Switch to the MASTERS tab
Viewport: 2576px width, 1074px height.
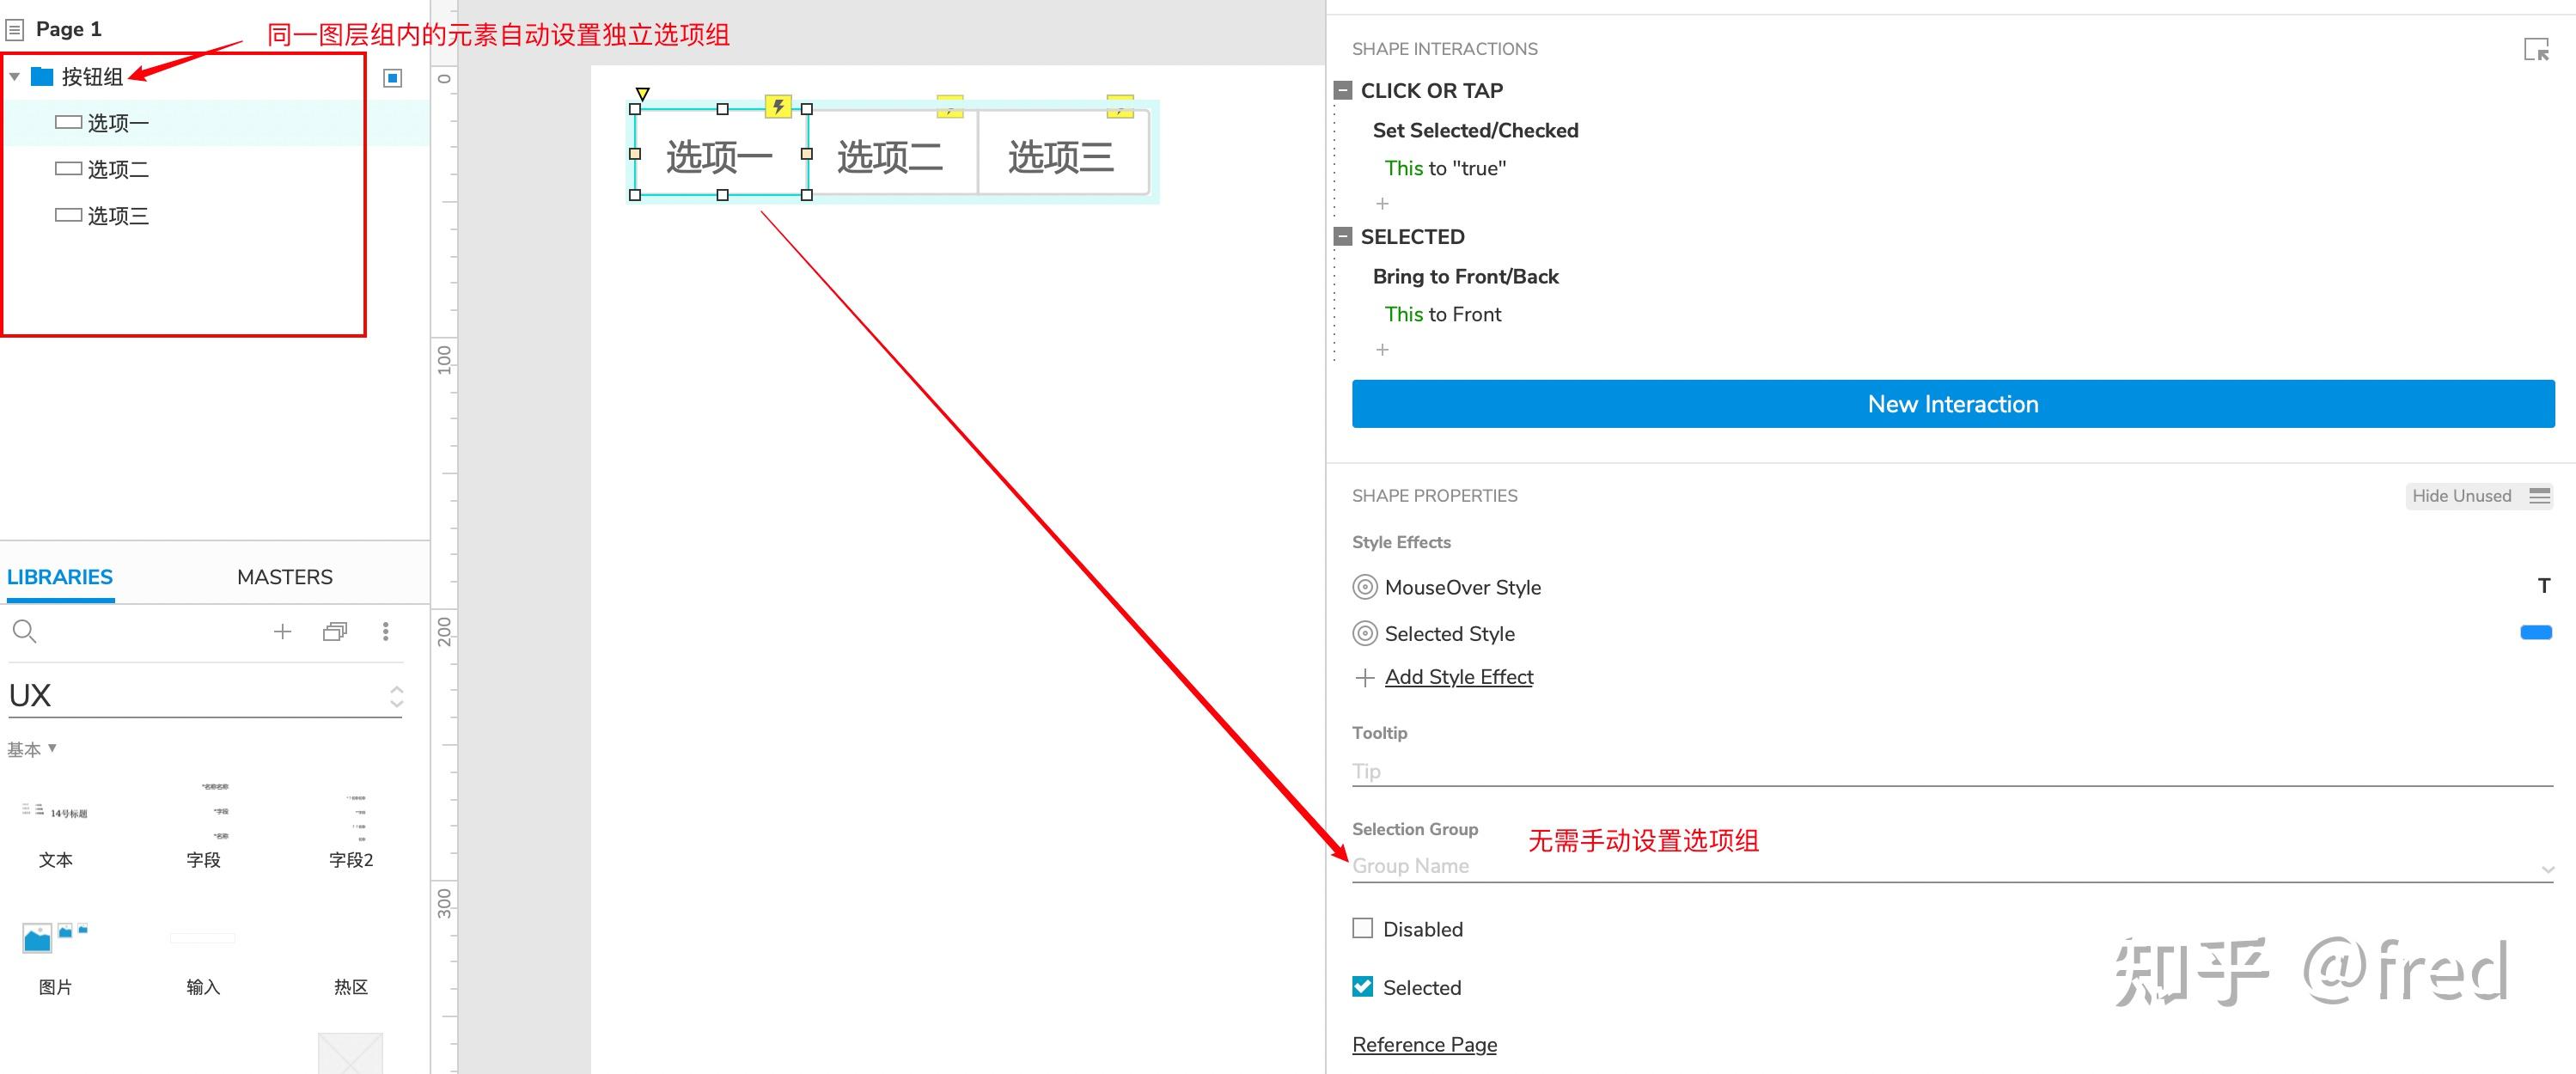pos(284,577)
